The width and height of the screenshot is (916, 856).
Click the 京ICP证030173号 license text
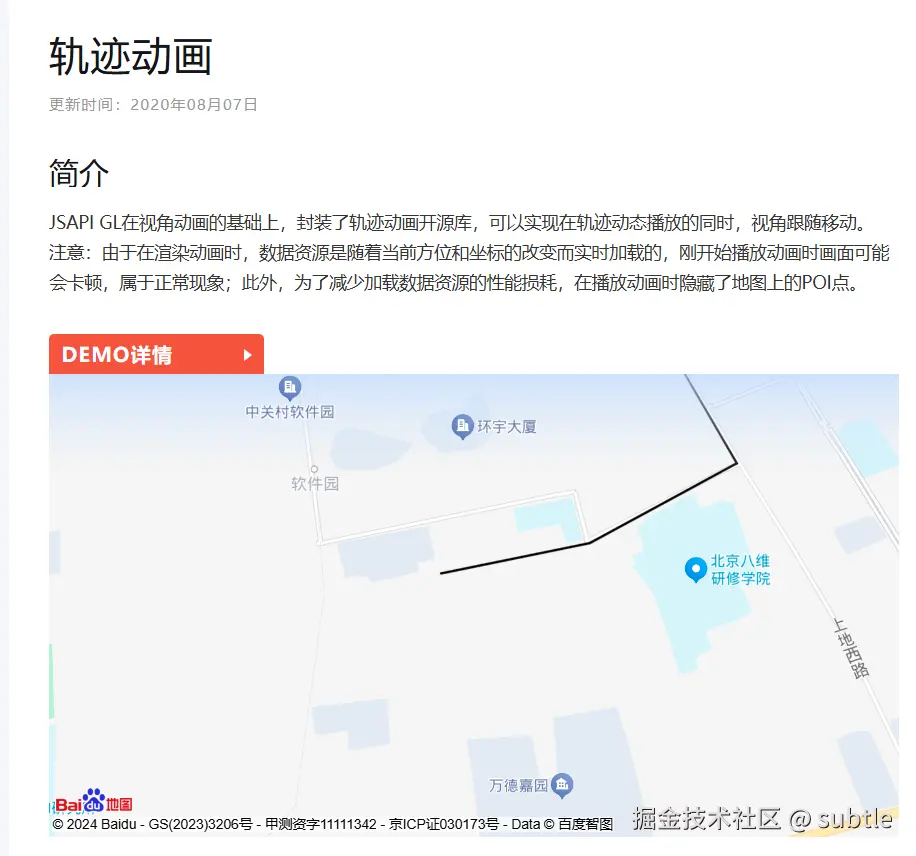coord(443,824)
